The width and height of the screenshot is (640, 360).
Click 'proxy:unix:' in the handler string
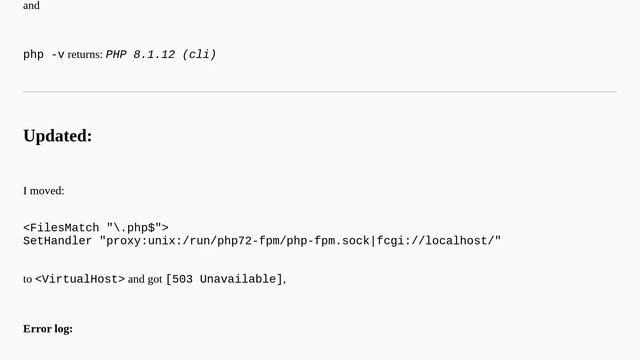click(x=144, y=241)
